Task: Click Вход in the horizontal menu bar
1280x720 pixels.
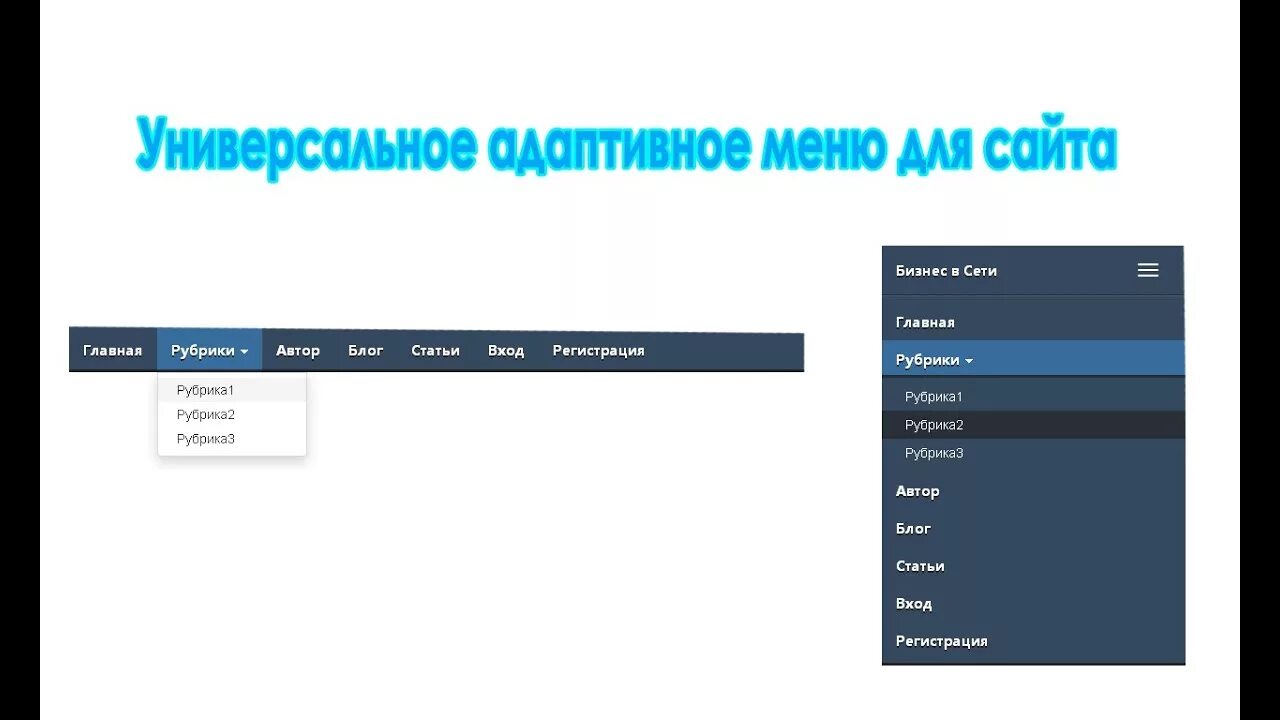Action: tap(506, 350)
